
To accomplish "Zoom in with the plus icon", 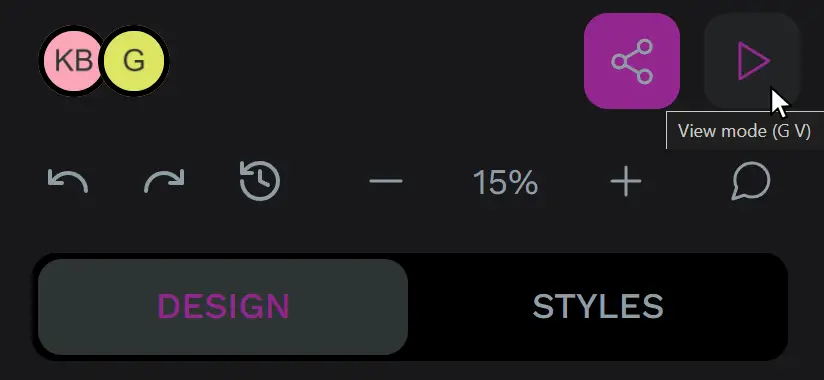I will pos(625,181).
